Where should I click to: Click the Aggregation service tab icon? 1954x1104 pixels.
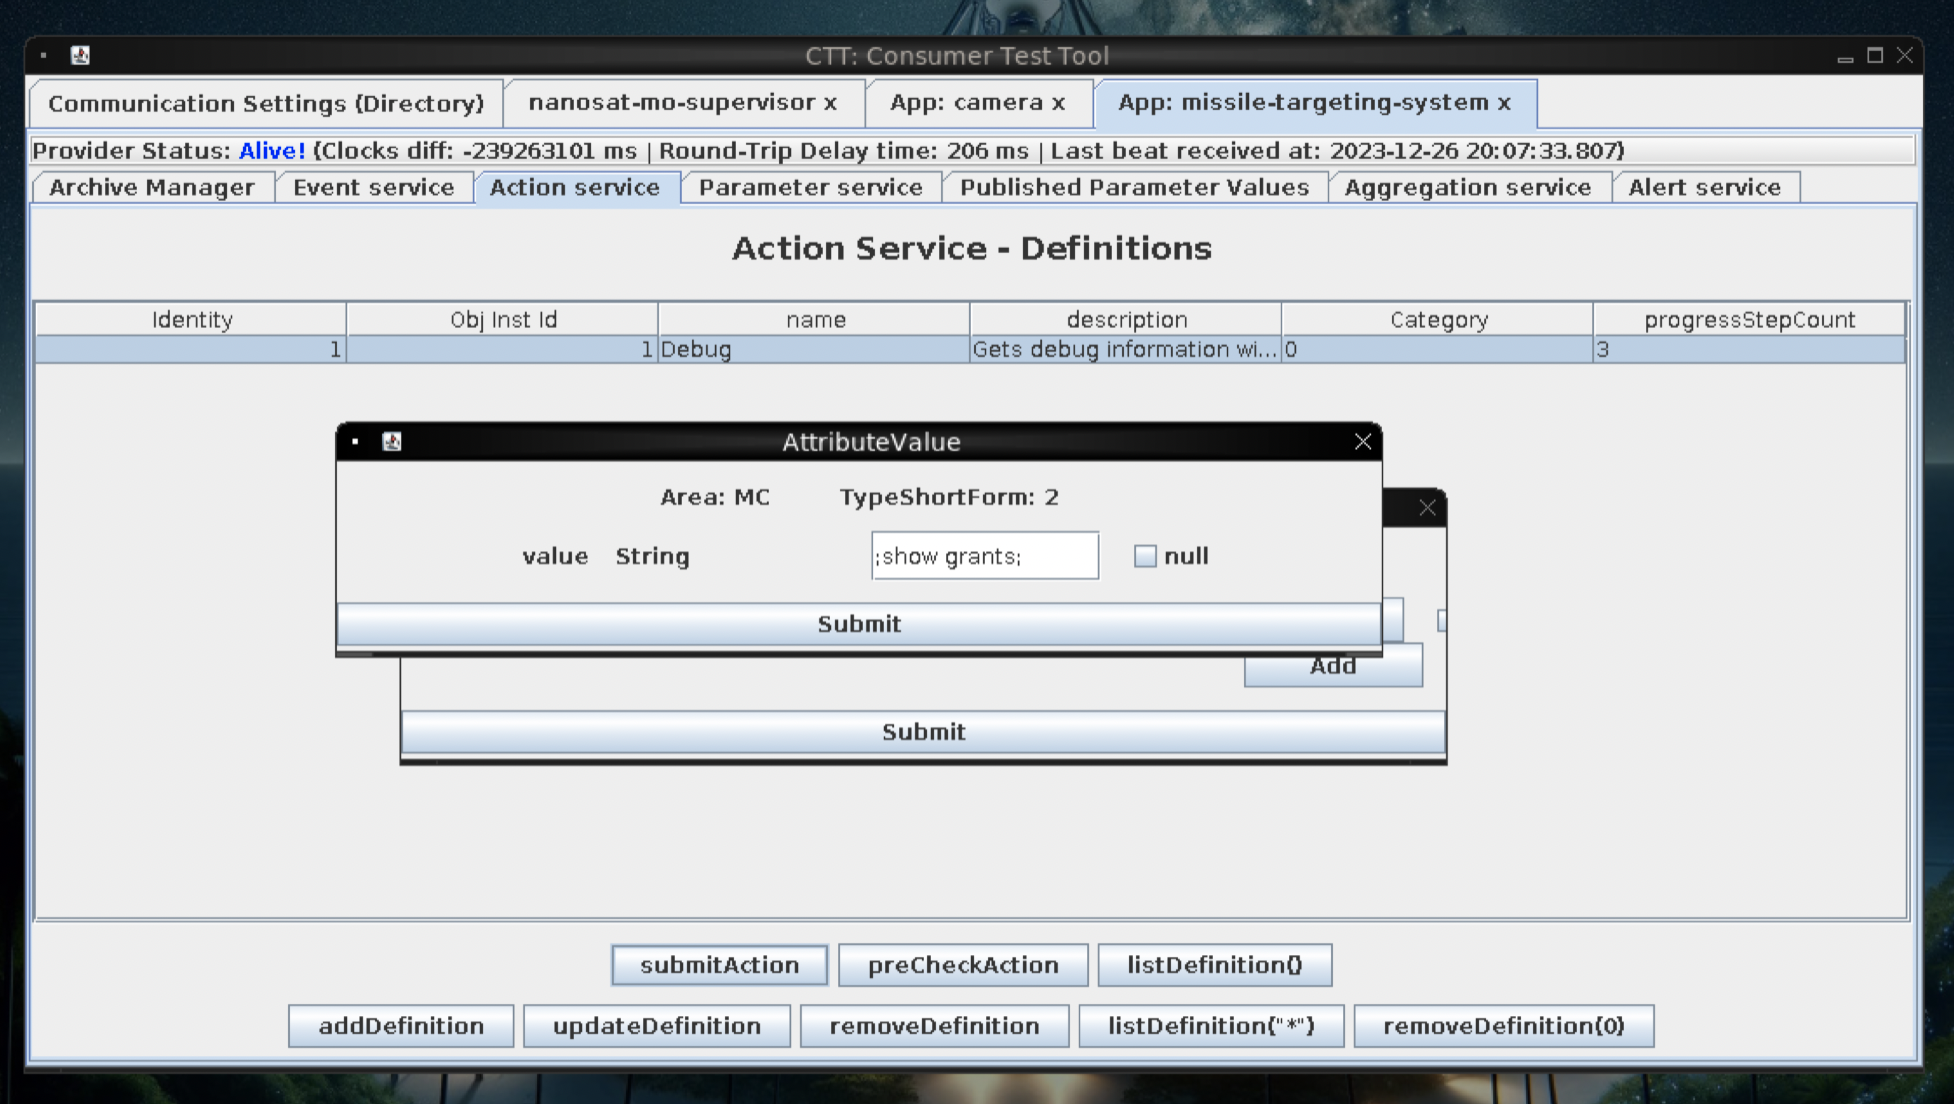tap(1468, 186)
